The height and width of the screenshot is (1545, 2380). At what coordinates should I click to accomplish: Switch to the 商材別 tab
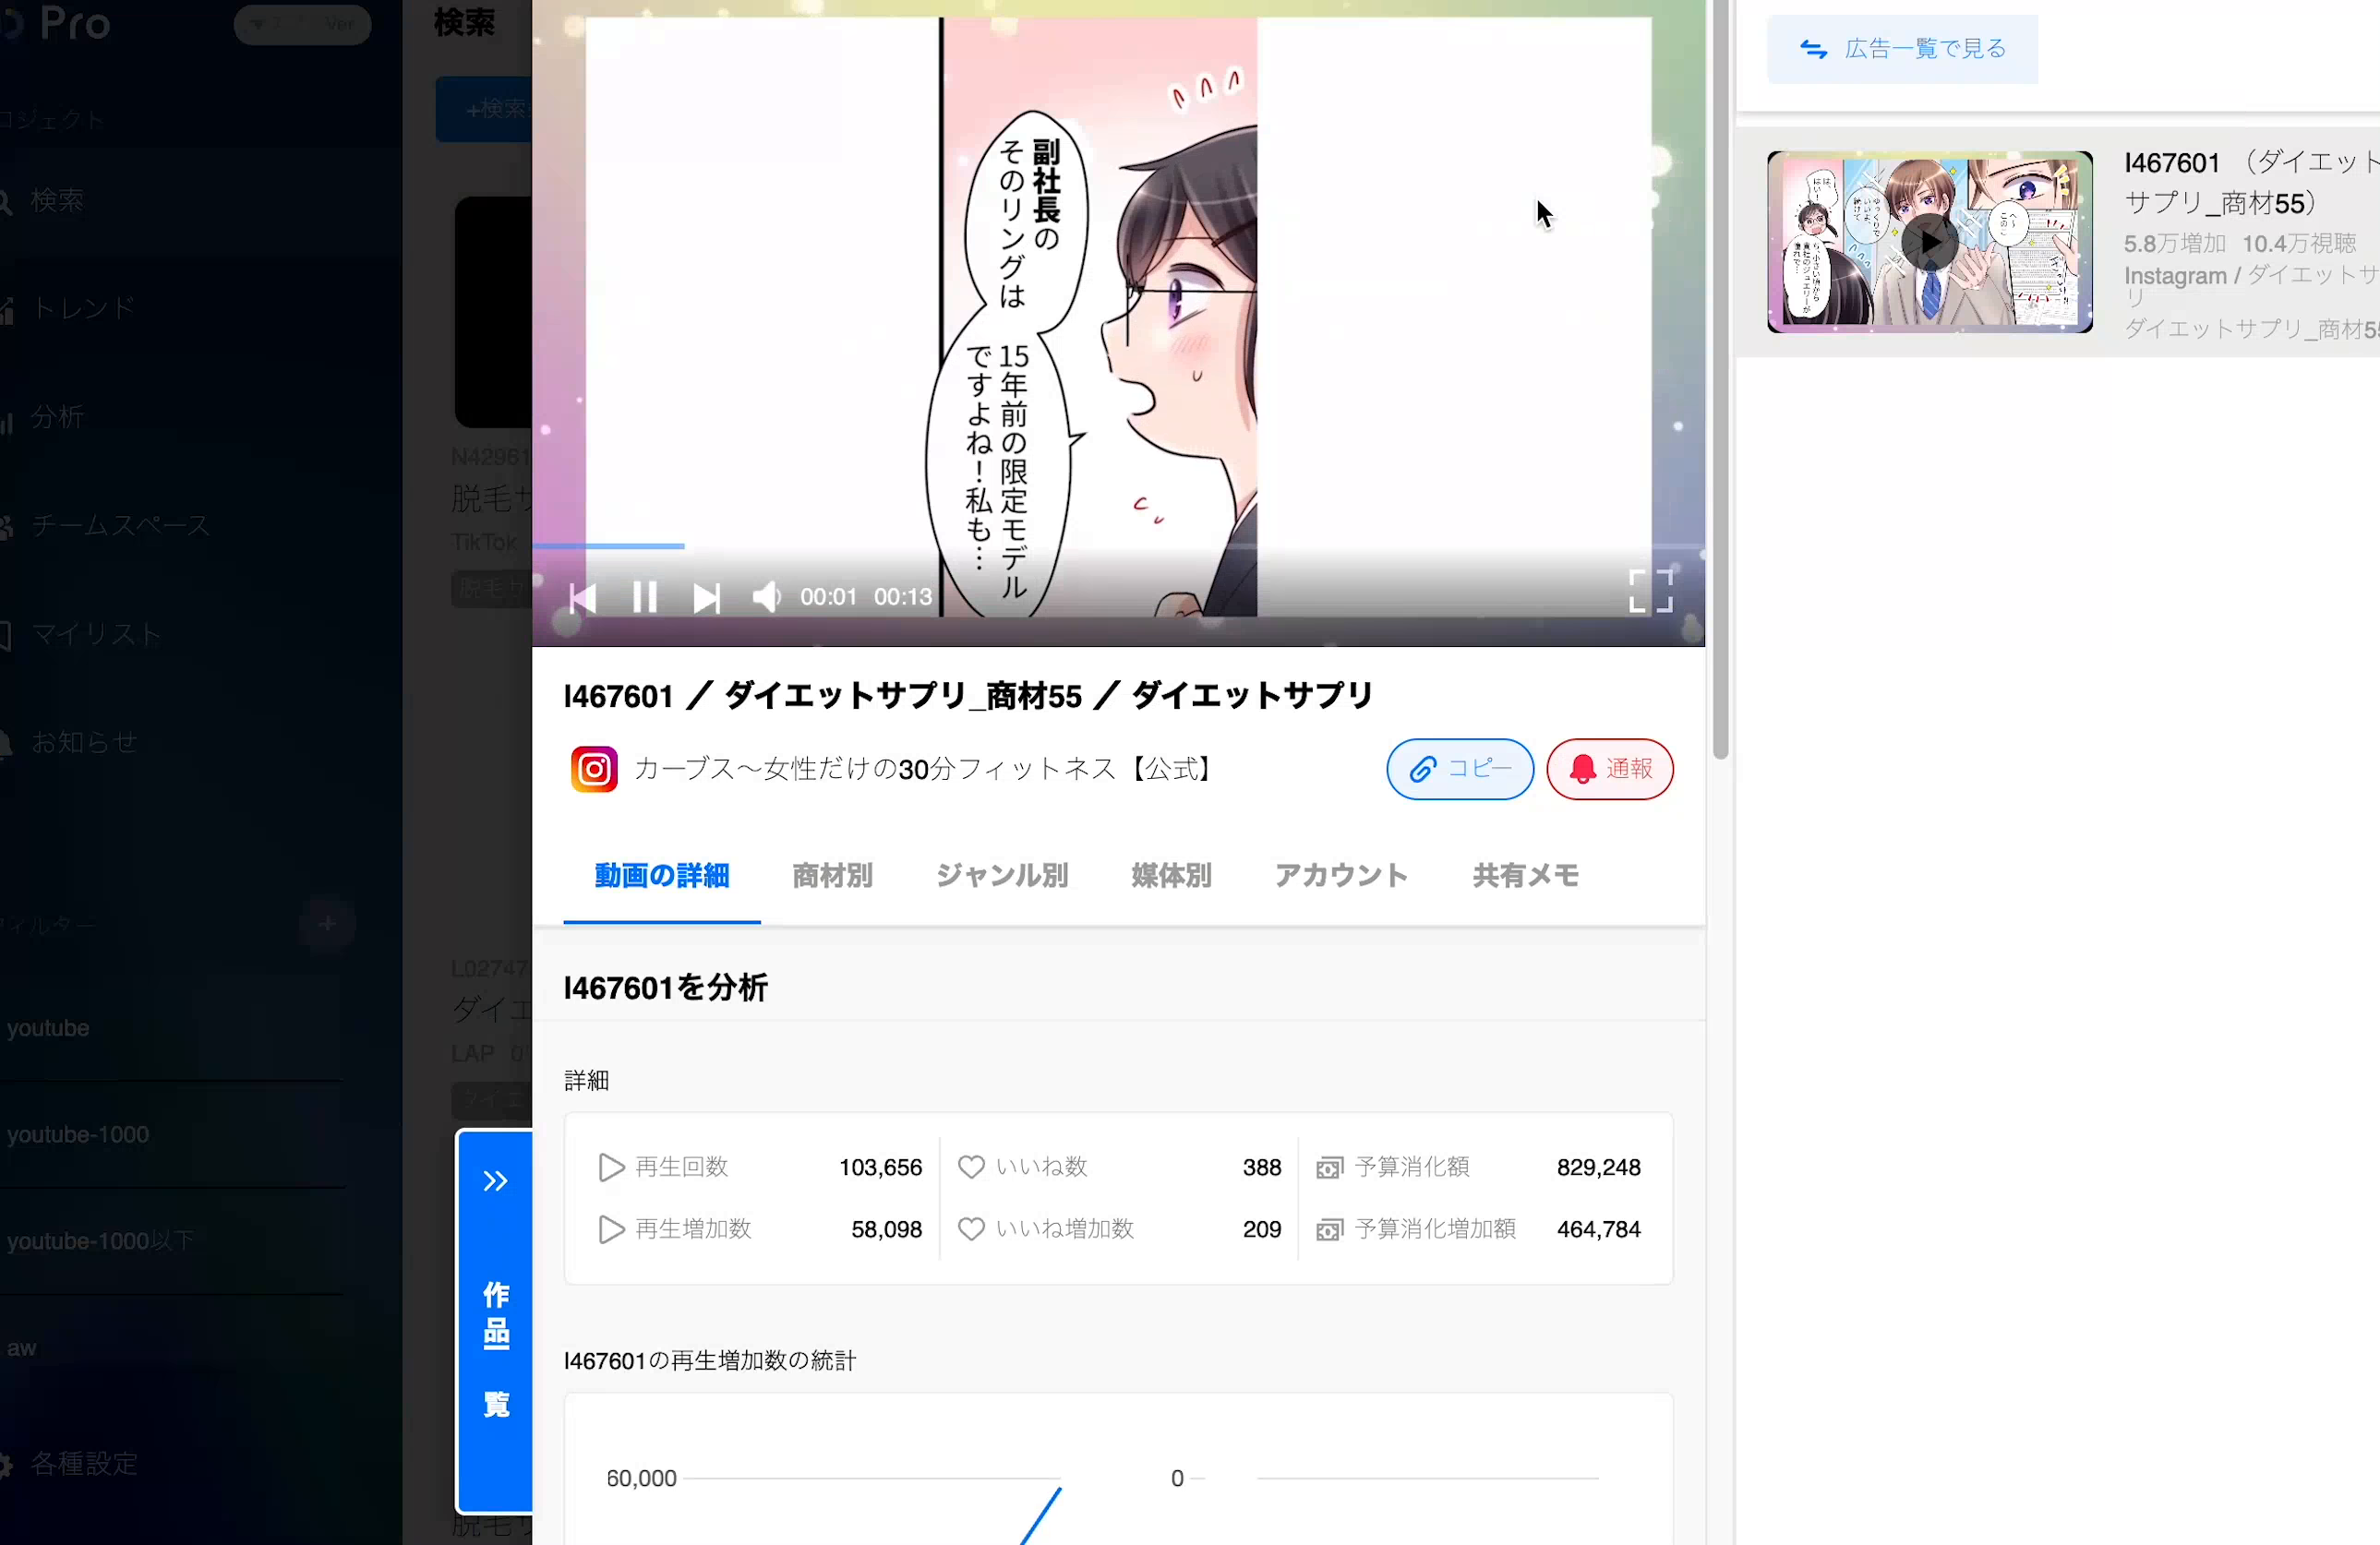[832, 876]
